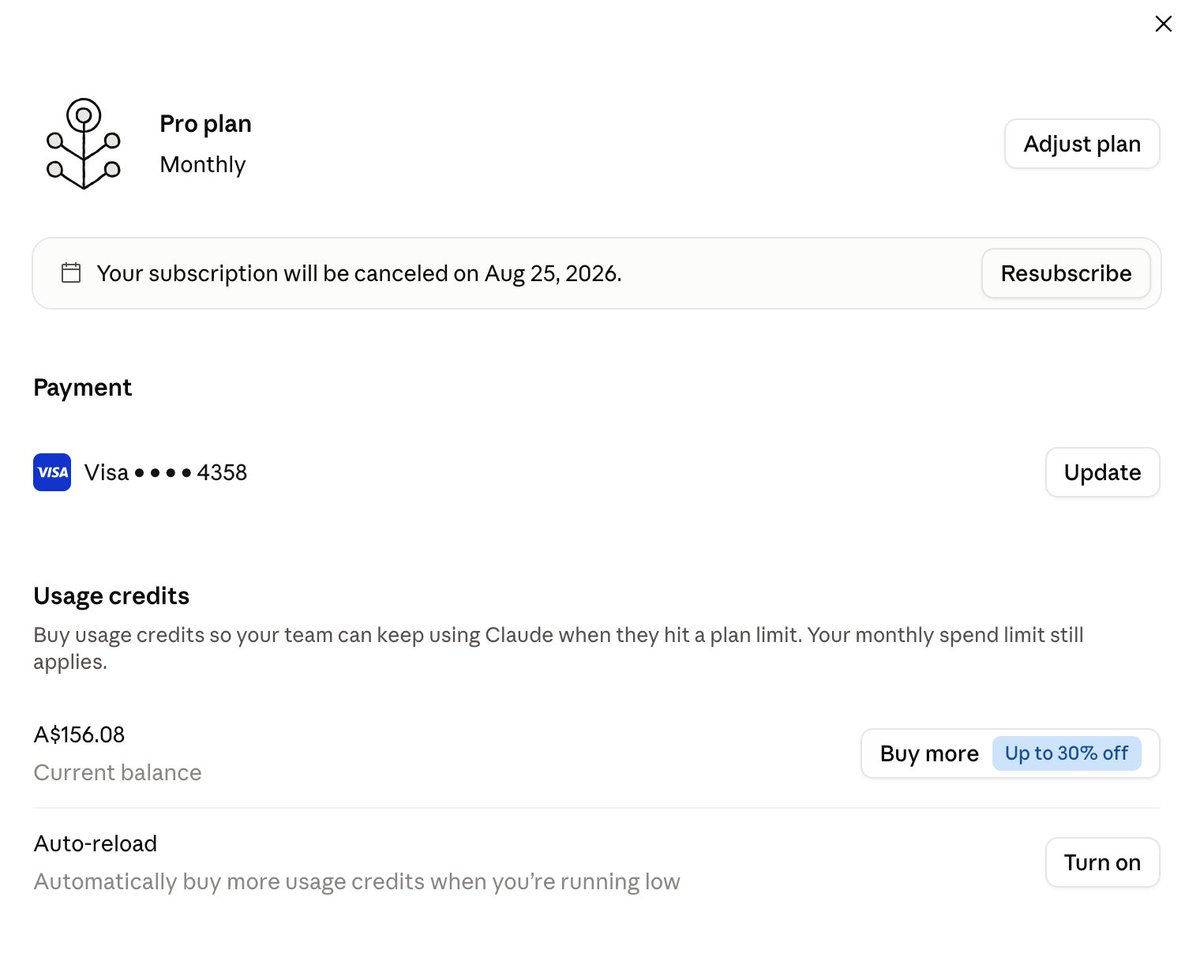Click the Payment section heading
1200x954 pixels.
pos(83,387)
